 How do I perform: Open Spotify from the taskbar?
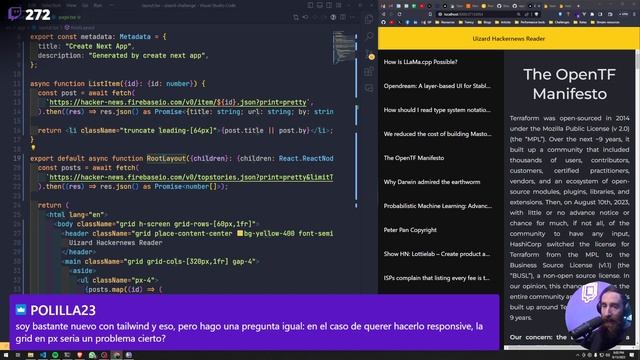point(55,355)
